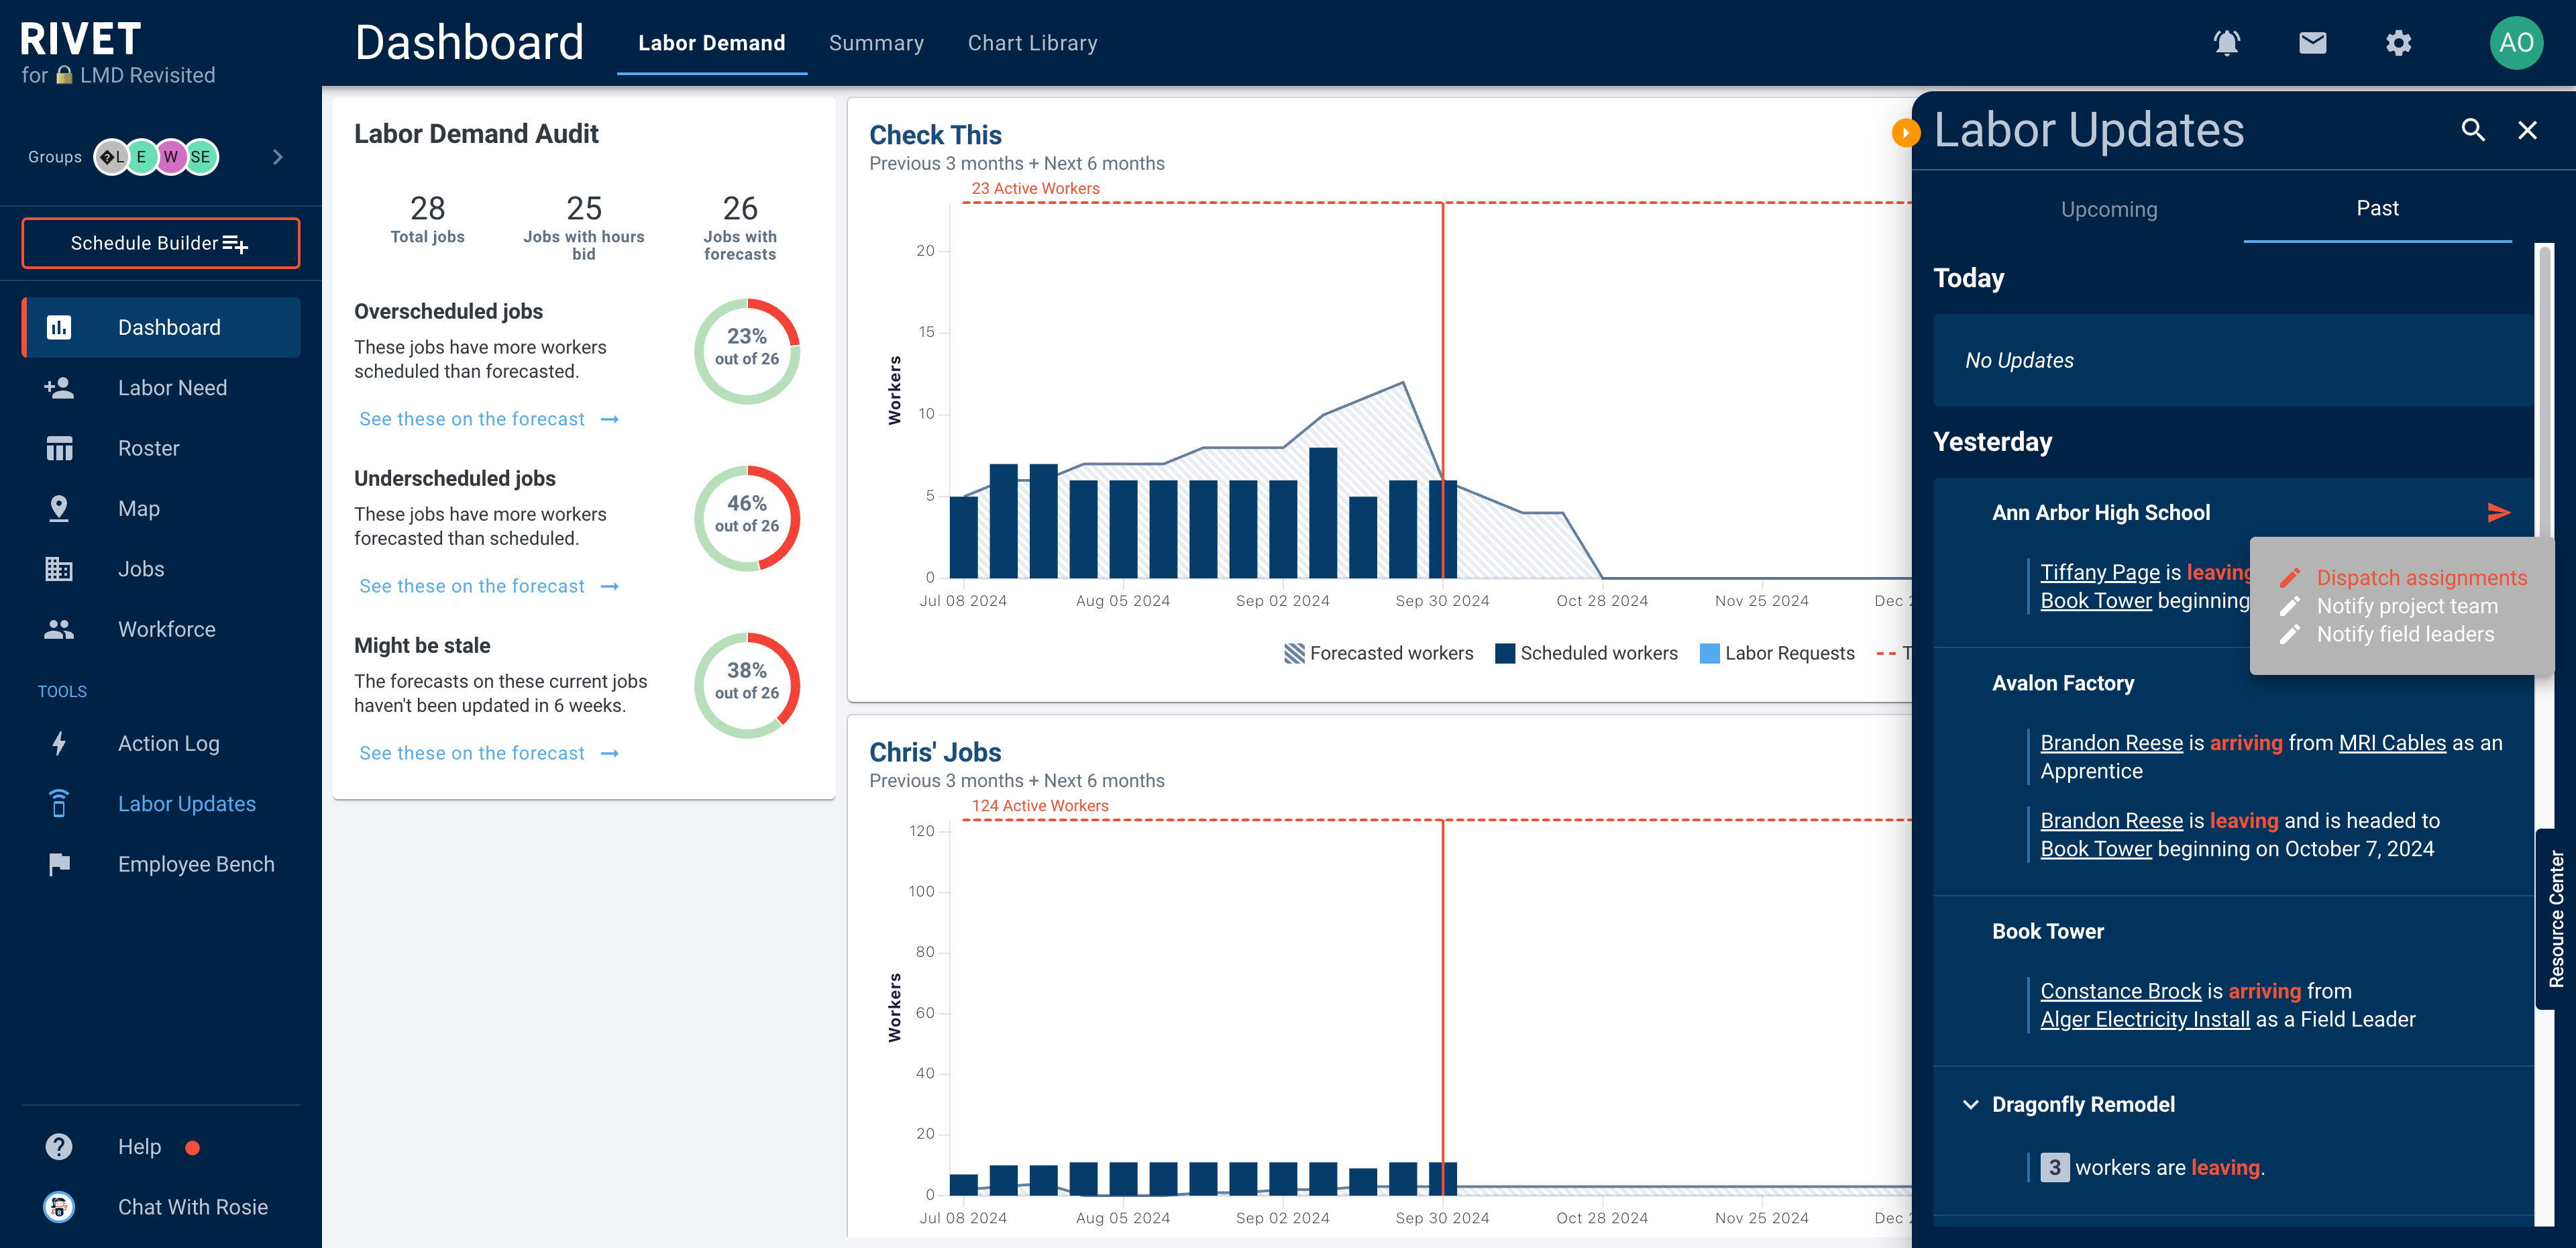Image resolution: width=2576 pixels, height=1248 pixels.
Task: Click the Ann Arbor High School heading
Action: click(x=2100, y=513)
